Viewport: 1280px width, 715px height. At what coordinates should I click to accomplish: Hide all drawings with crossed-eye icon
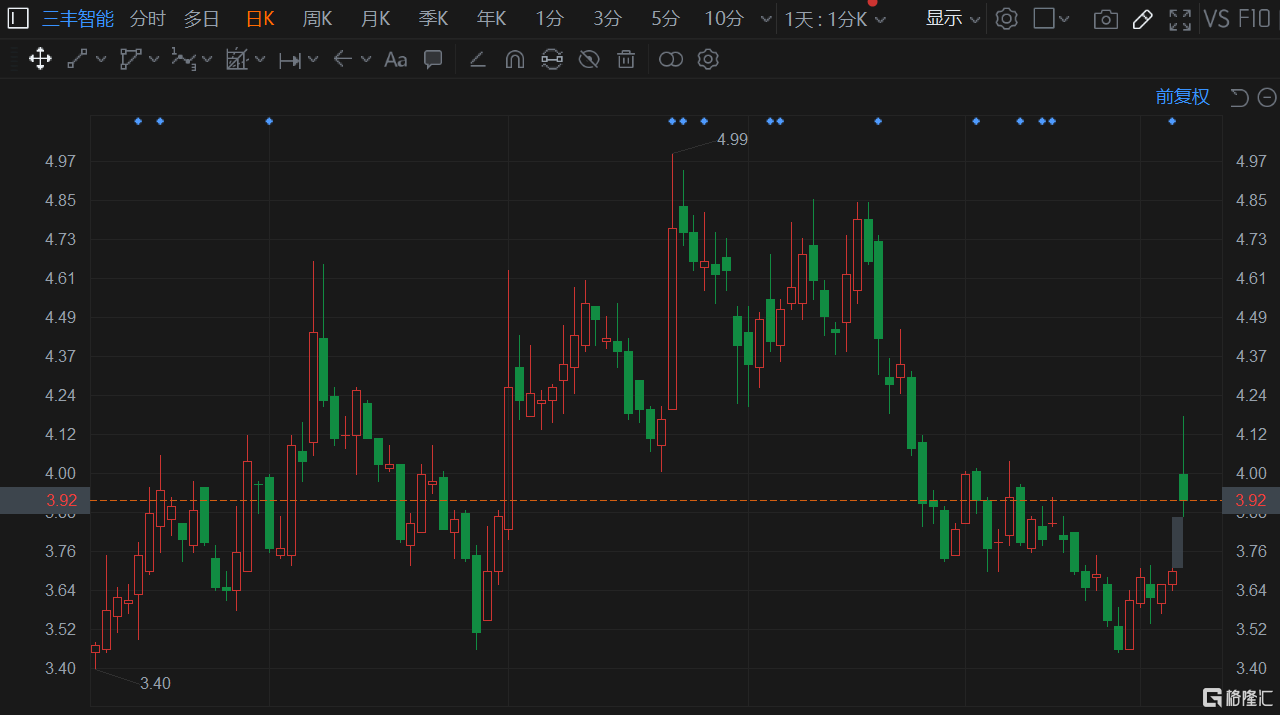pos(589,59)
